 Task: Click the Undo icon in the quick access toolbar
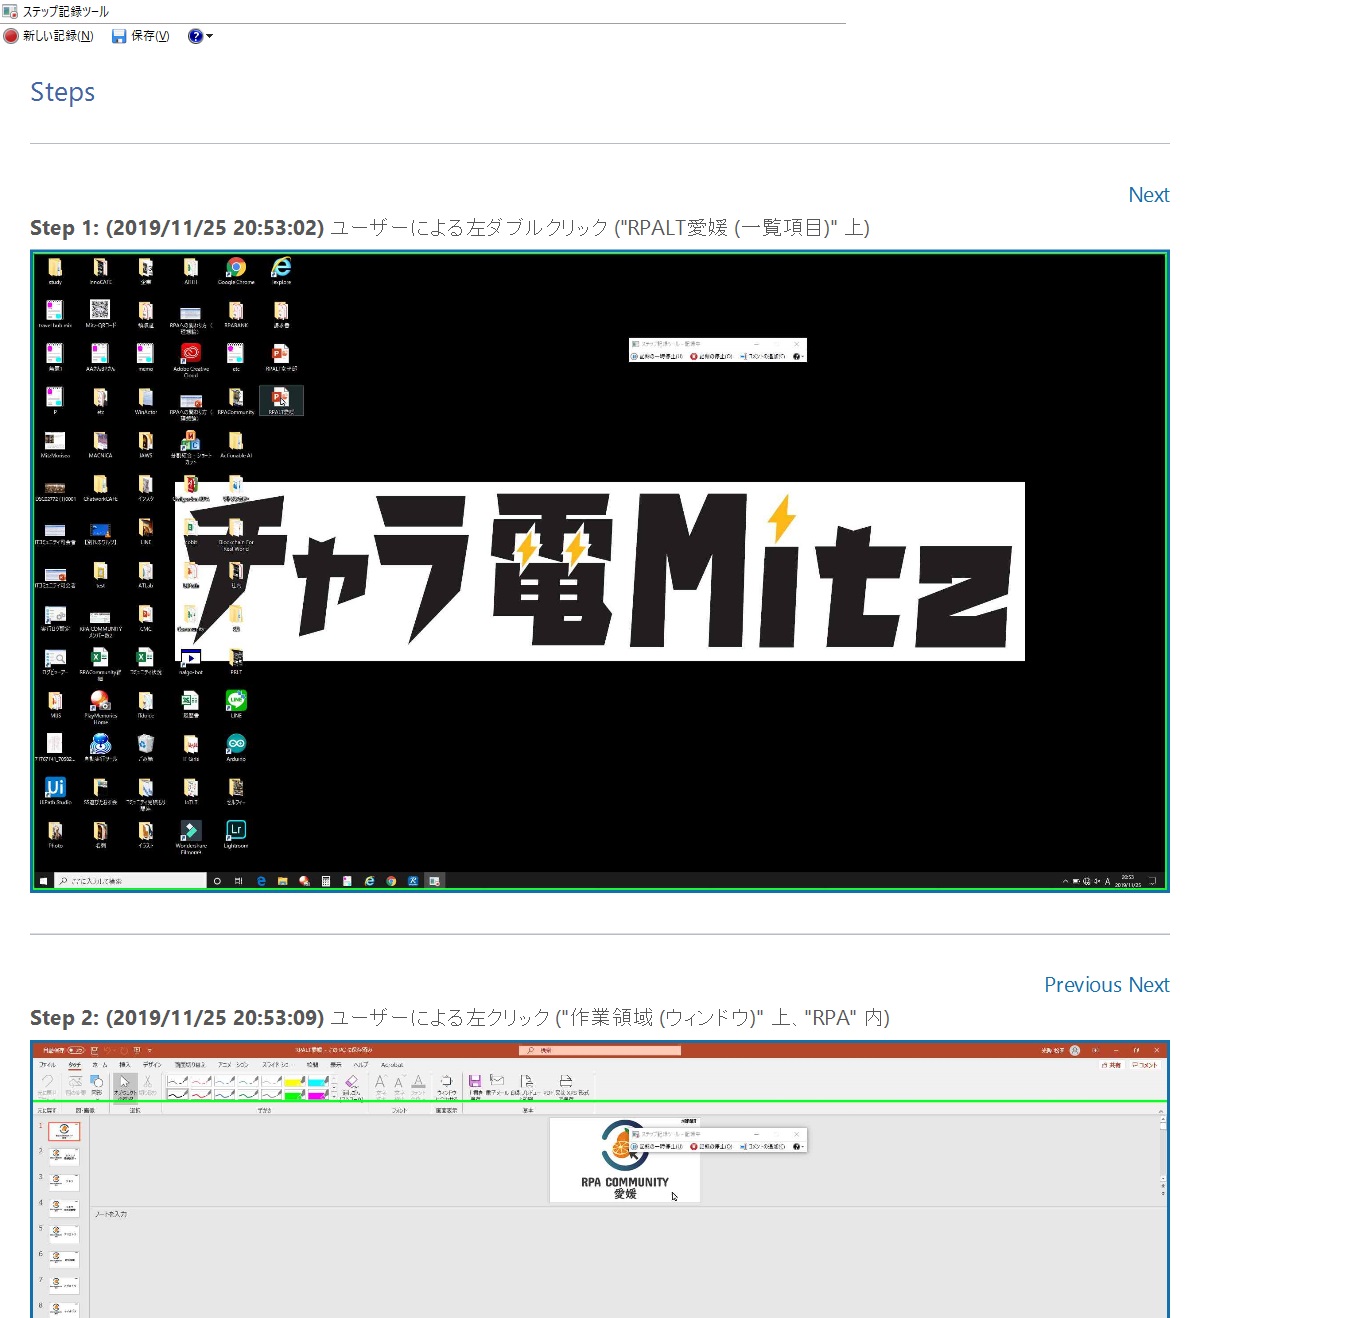pos(108,1049)
